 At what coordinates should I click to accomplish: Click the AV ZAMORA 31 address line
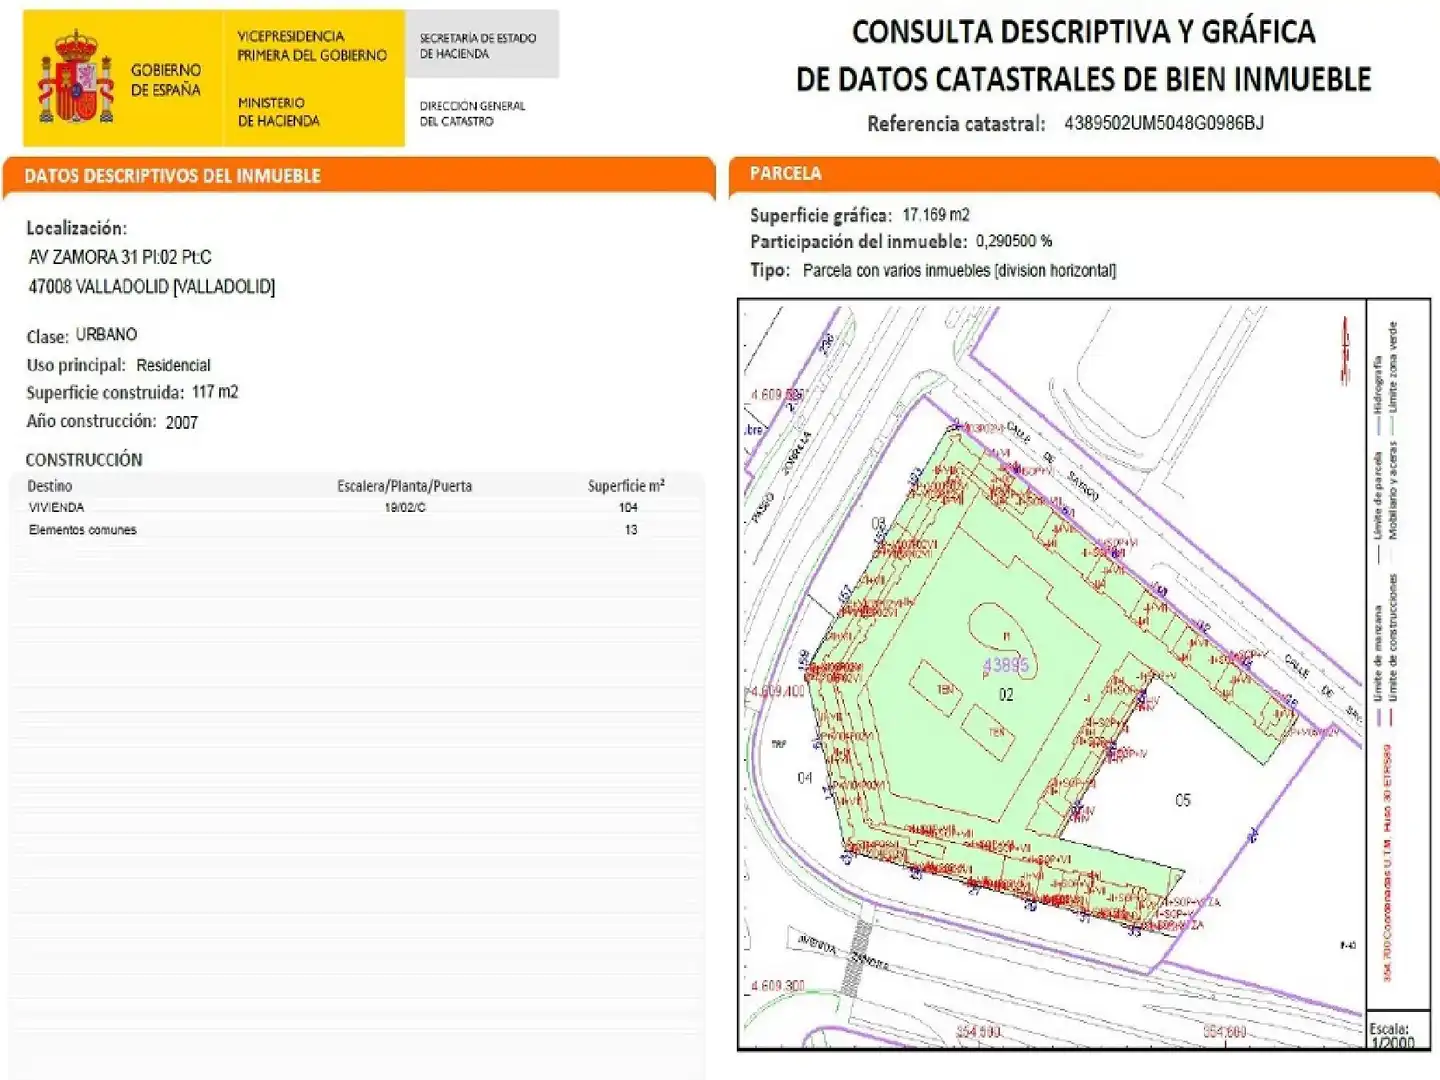[120, 257]
